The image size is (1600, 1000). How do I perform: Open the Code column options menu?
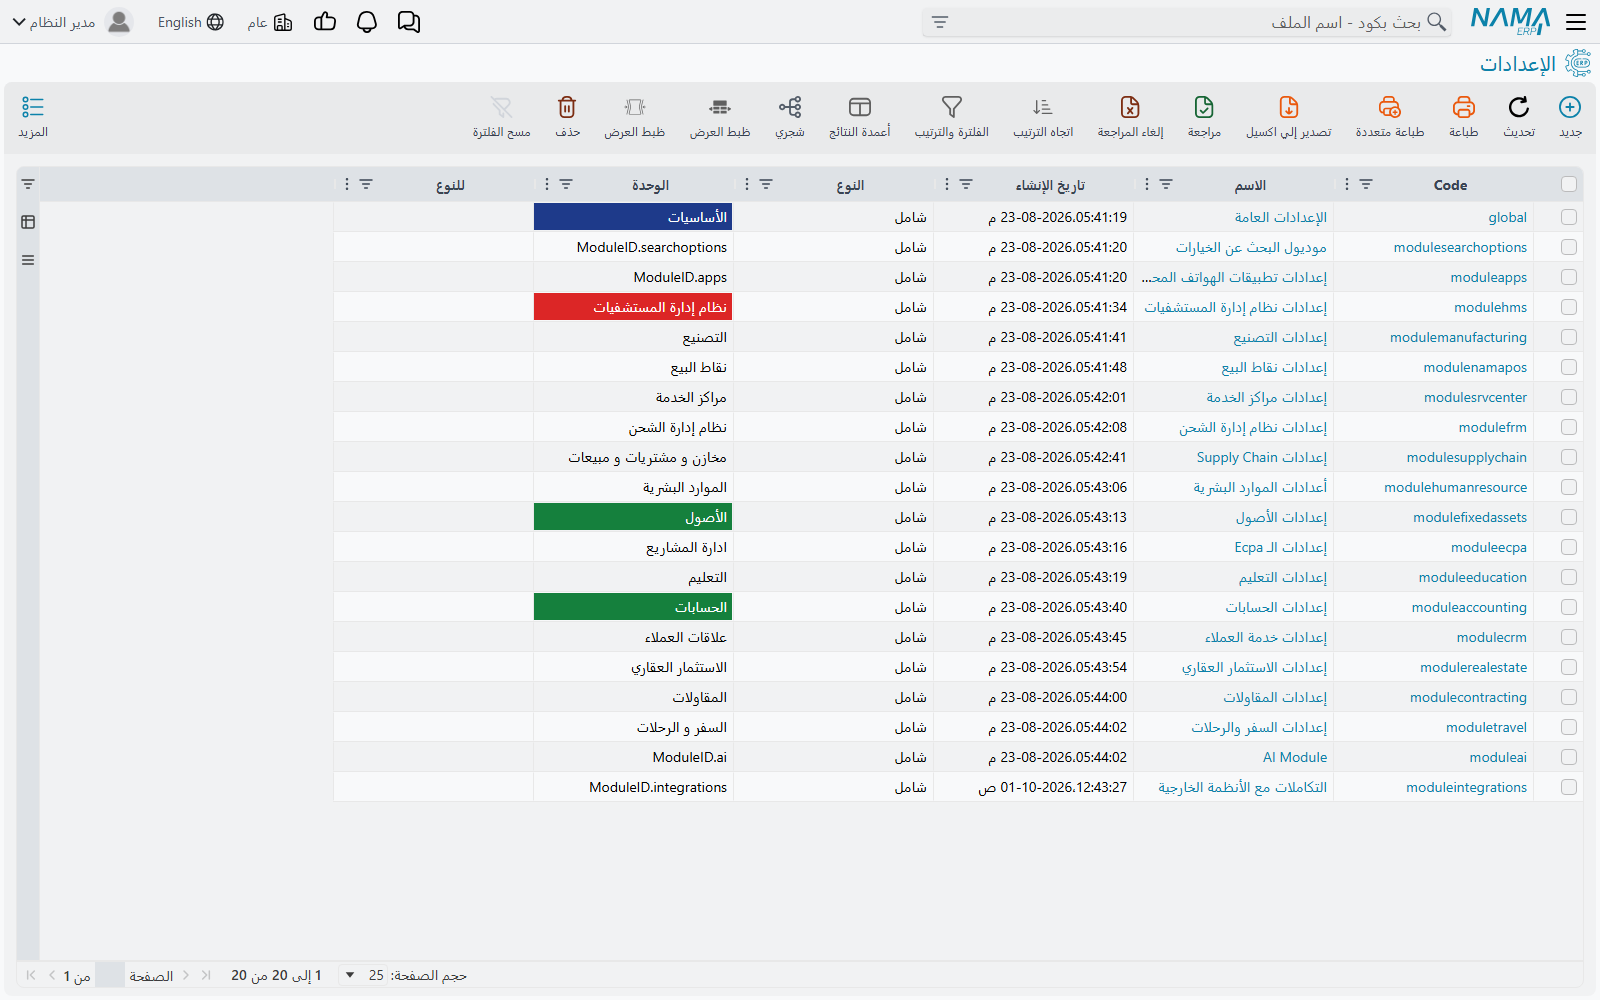(1347, 184)
